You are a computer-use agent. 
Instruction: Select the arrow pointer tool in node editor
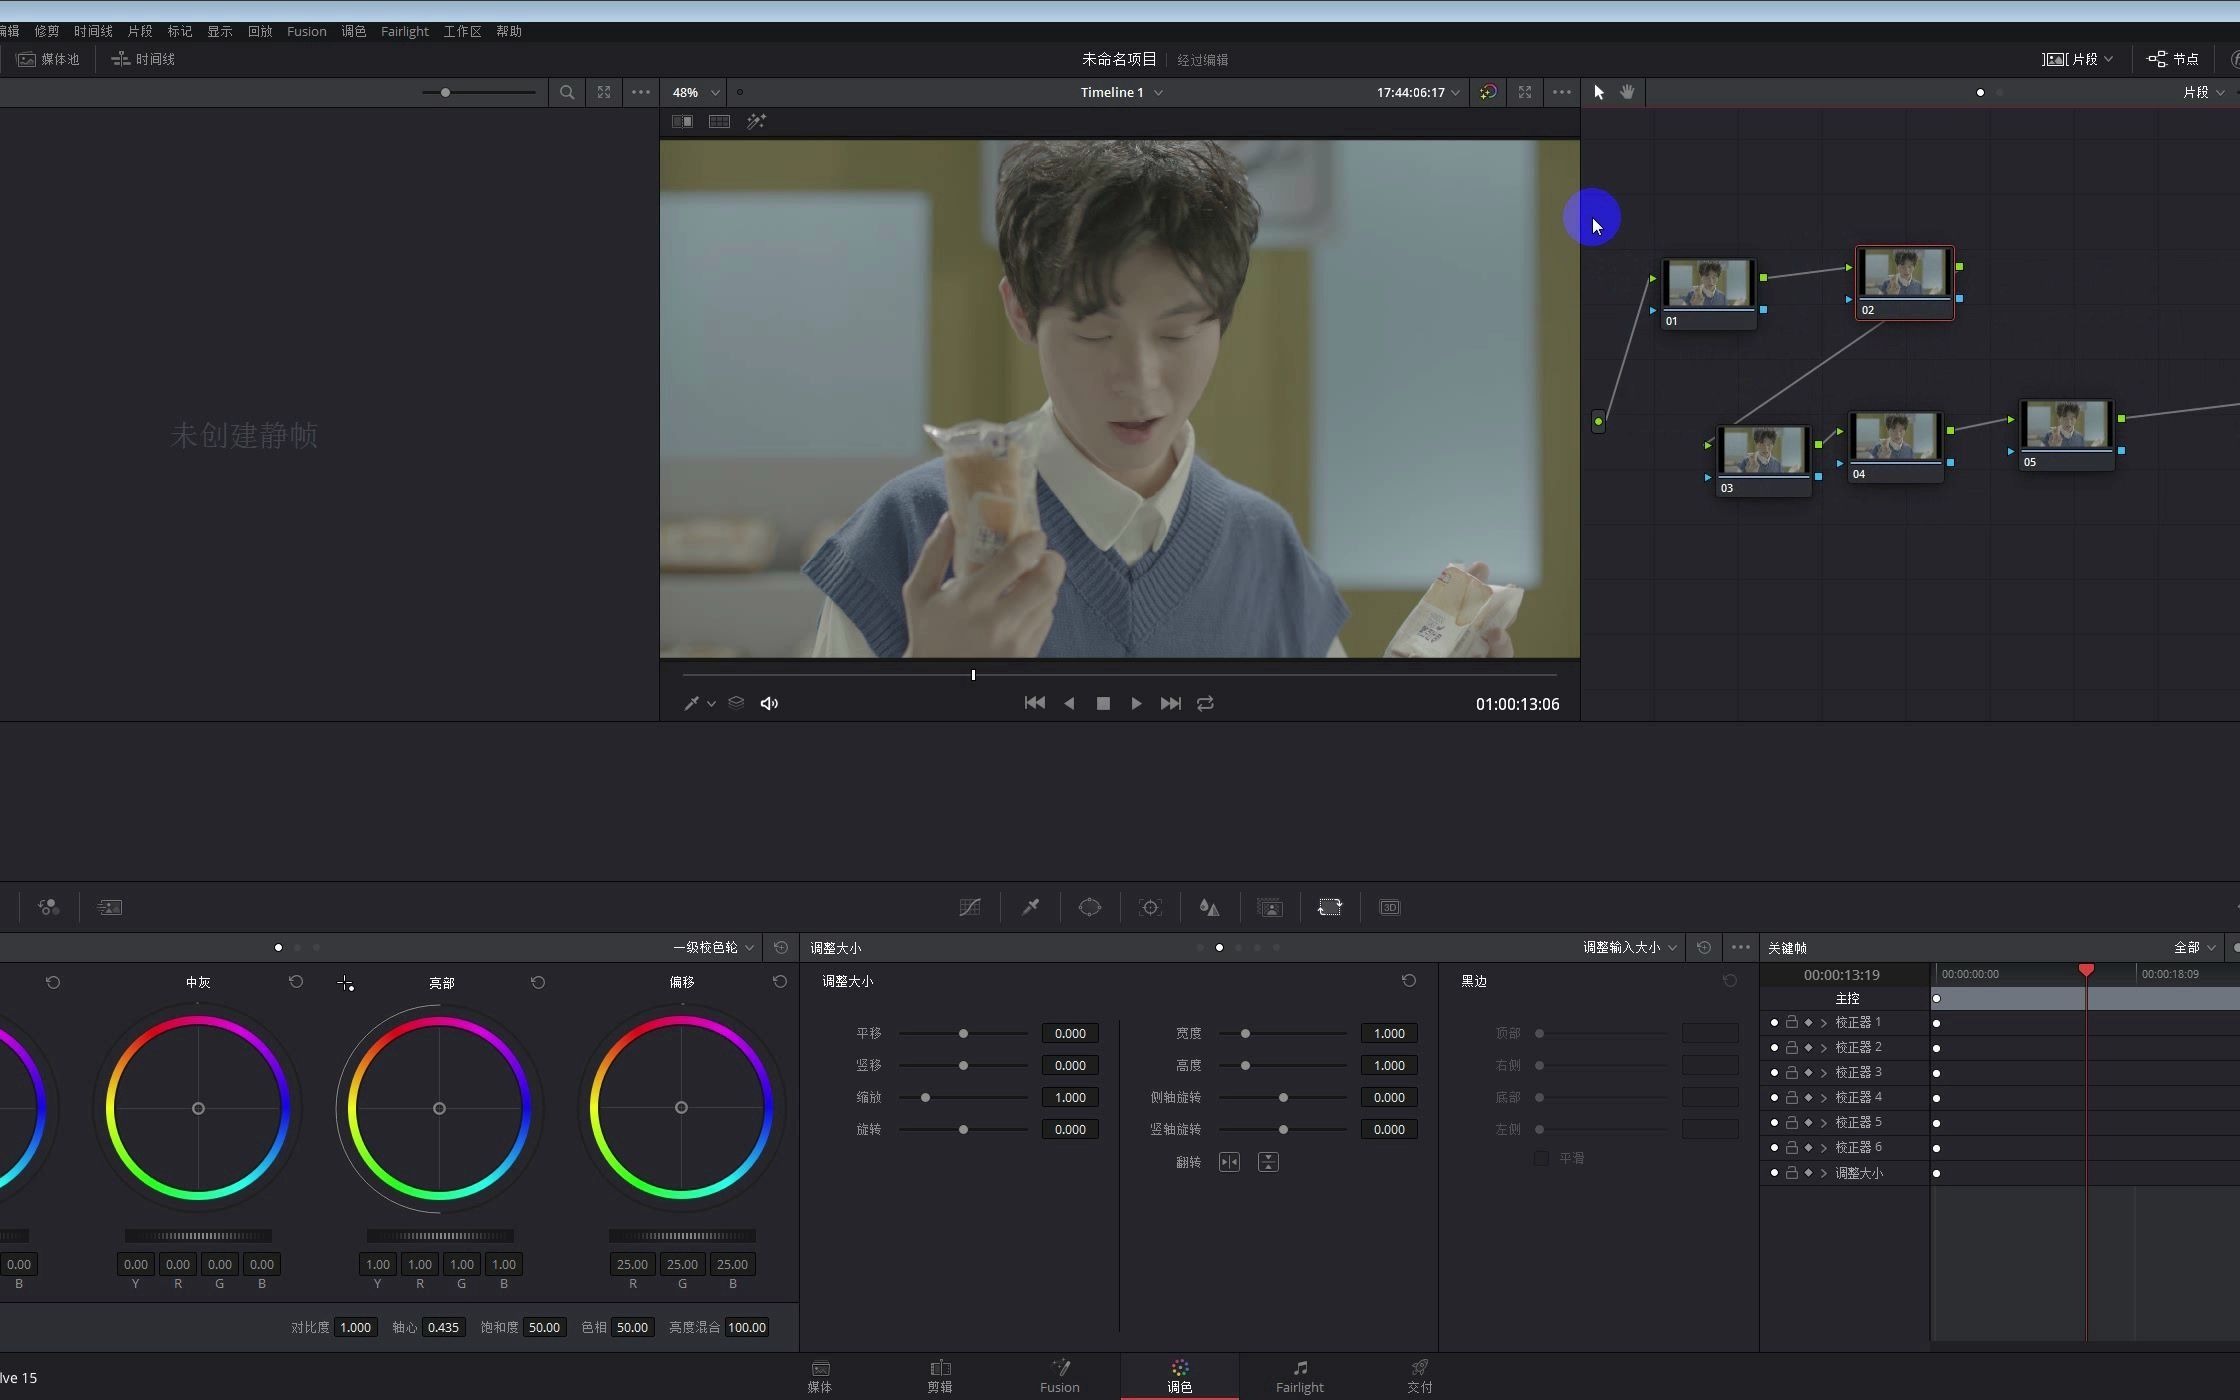click(1598, 92)
